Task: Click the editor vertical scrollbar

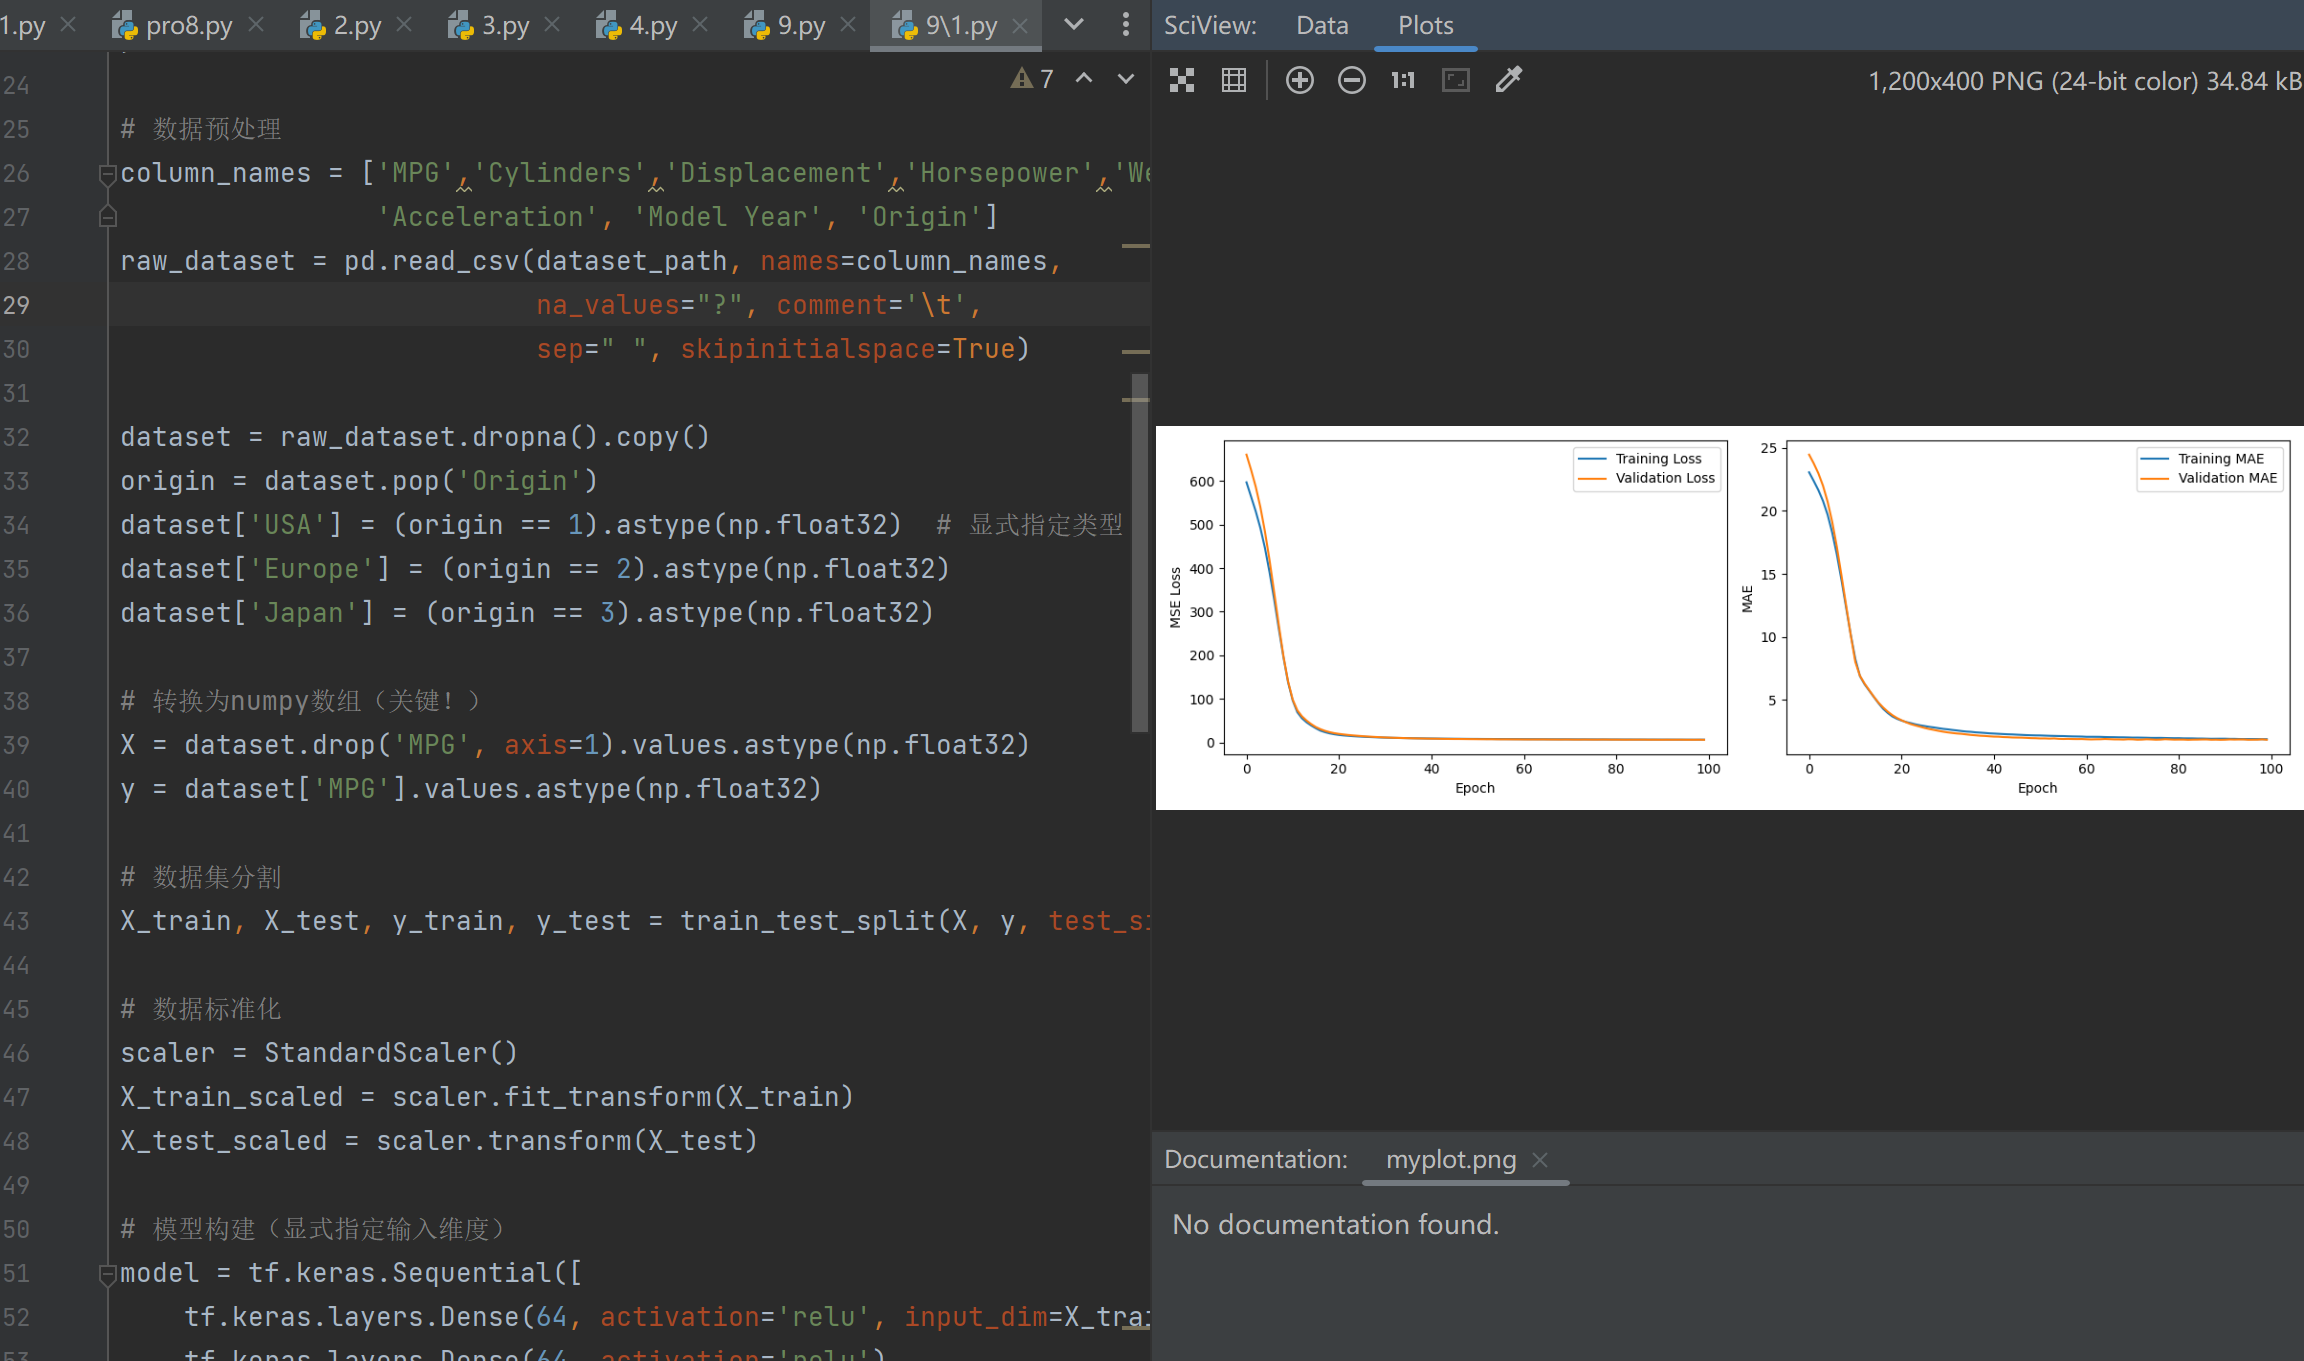Action: pos(1139,552)
